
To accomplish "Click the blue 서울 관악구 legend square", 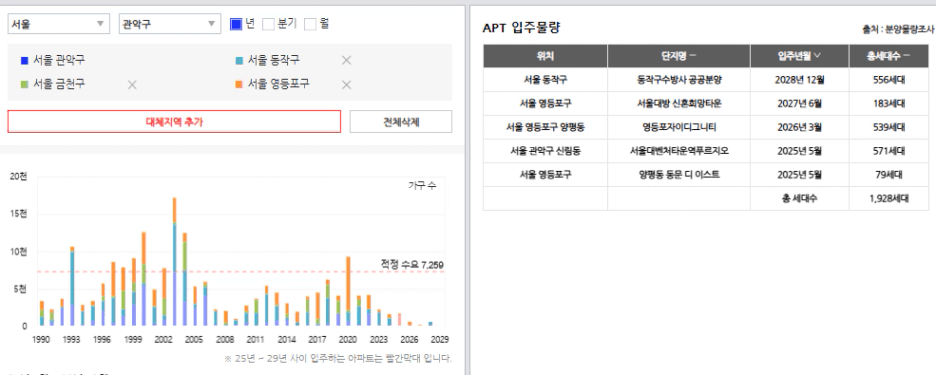I will [24, 60].
